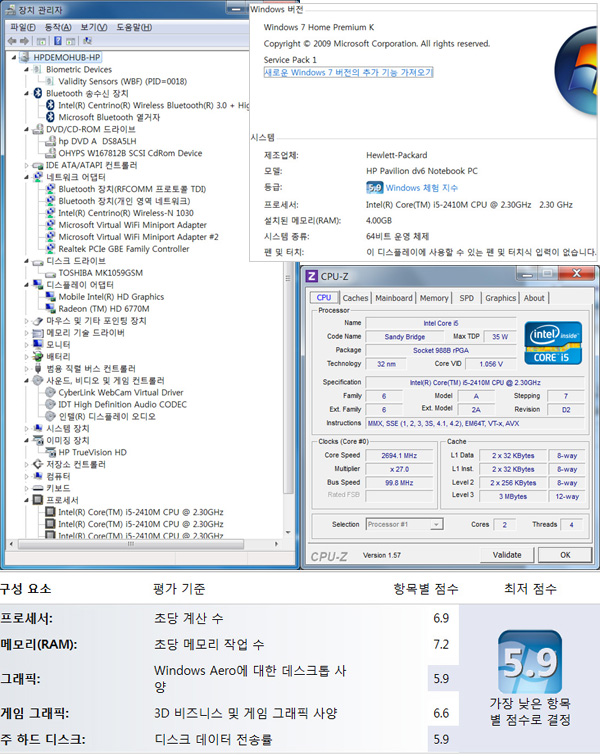The height and width of the screenshot is (756, 600).
Task: Select the IDT High Definition Audio CODEC icon
Action: pyautogui.click(x=50, y=405)
